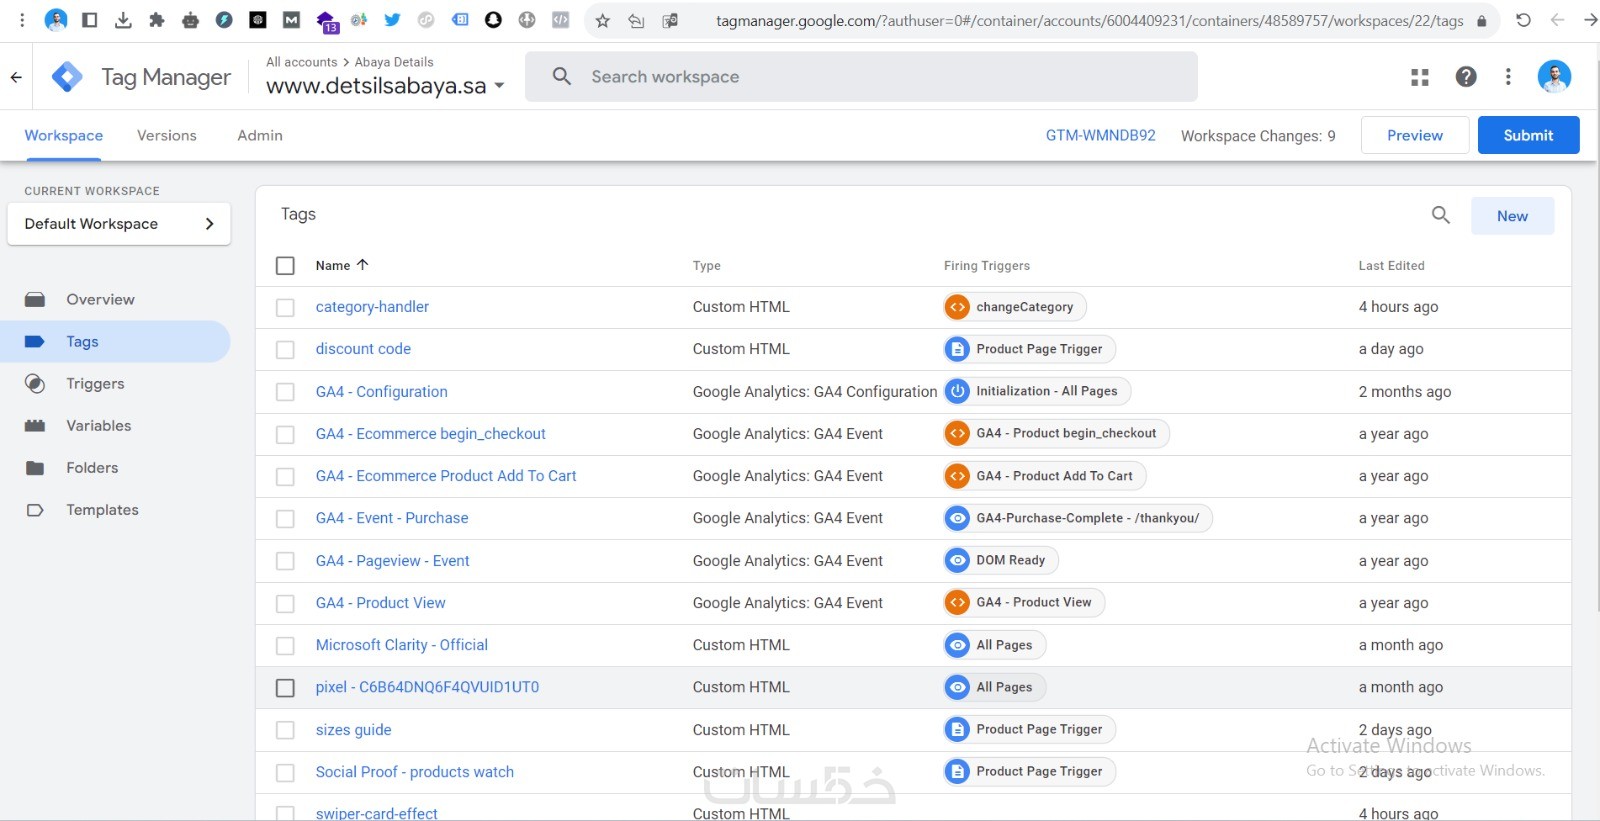
Task: Click the Tag Manager logo icon
Action: (x=67, y=77)
